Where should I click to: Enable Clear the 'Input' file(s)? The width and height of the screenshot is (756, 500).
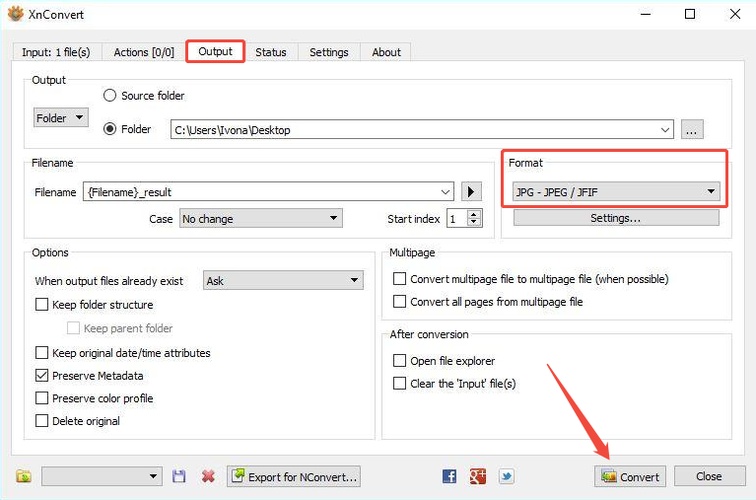point(399,383)
